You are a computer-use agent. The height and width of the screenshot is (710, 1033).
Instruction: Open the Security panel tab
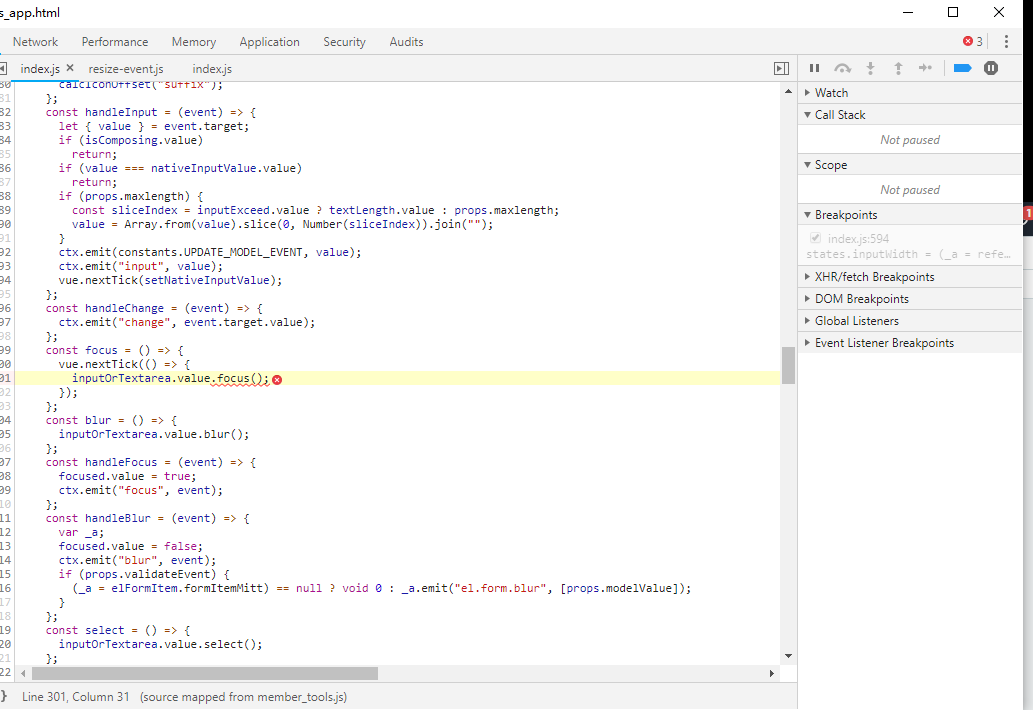[344, 41]
